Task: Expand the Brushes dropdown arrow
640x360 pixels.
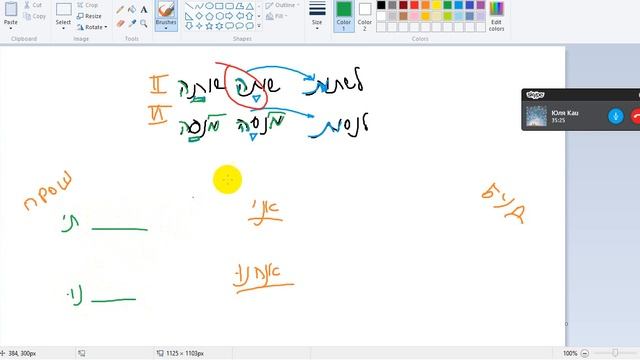Action: 166,28
